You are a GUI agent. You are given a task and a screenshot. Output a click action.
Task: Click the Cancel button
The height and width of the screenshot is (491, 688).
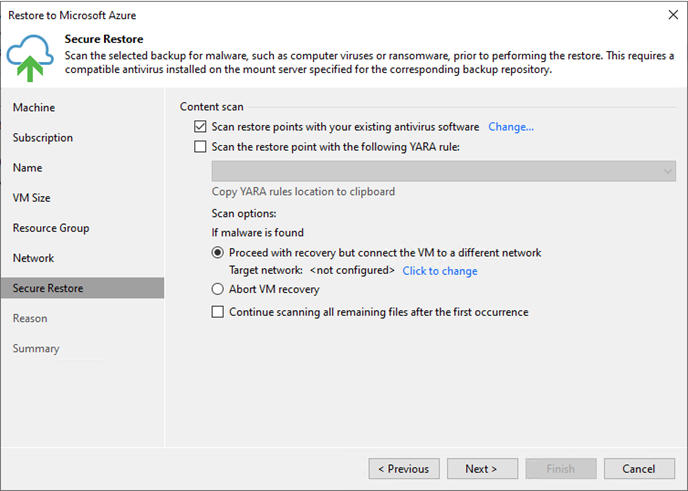tap(639, 469)
